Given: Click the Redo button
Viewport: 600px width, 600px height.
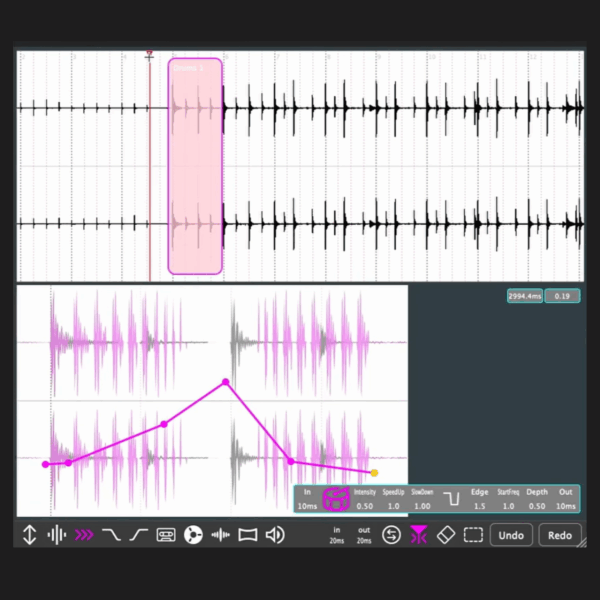Looking at the screenshot, I should click(560, 535).
